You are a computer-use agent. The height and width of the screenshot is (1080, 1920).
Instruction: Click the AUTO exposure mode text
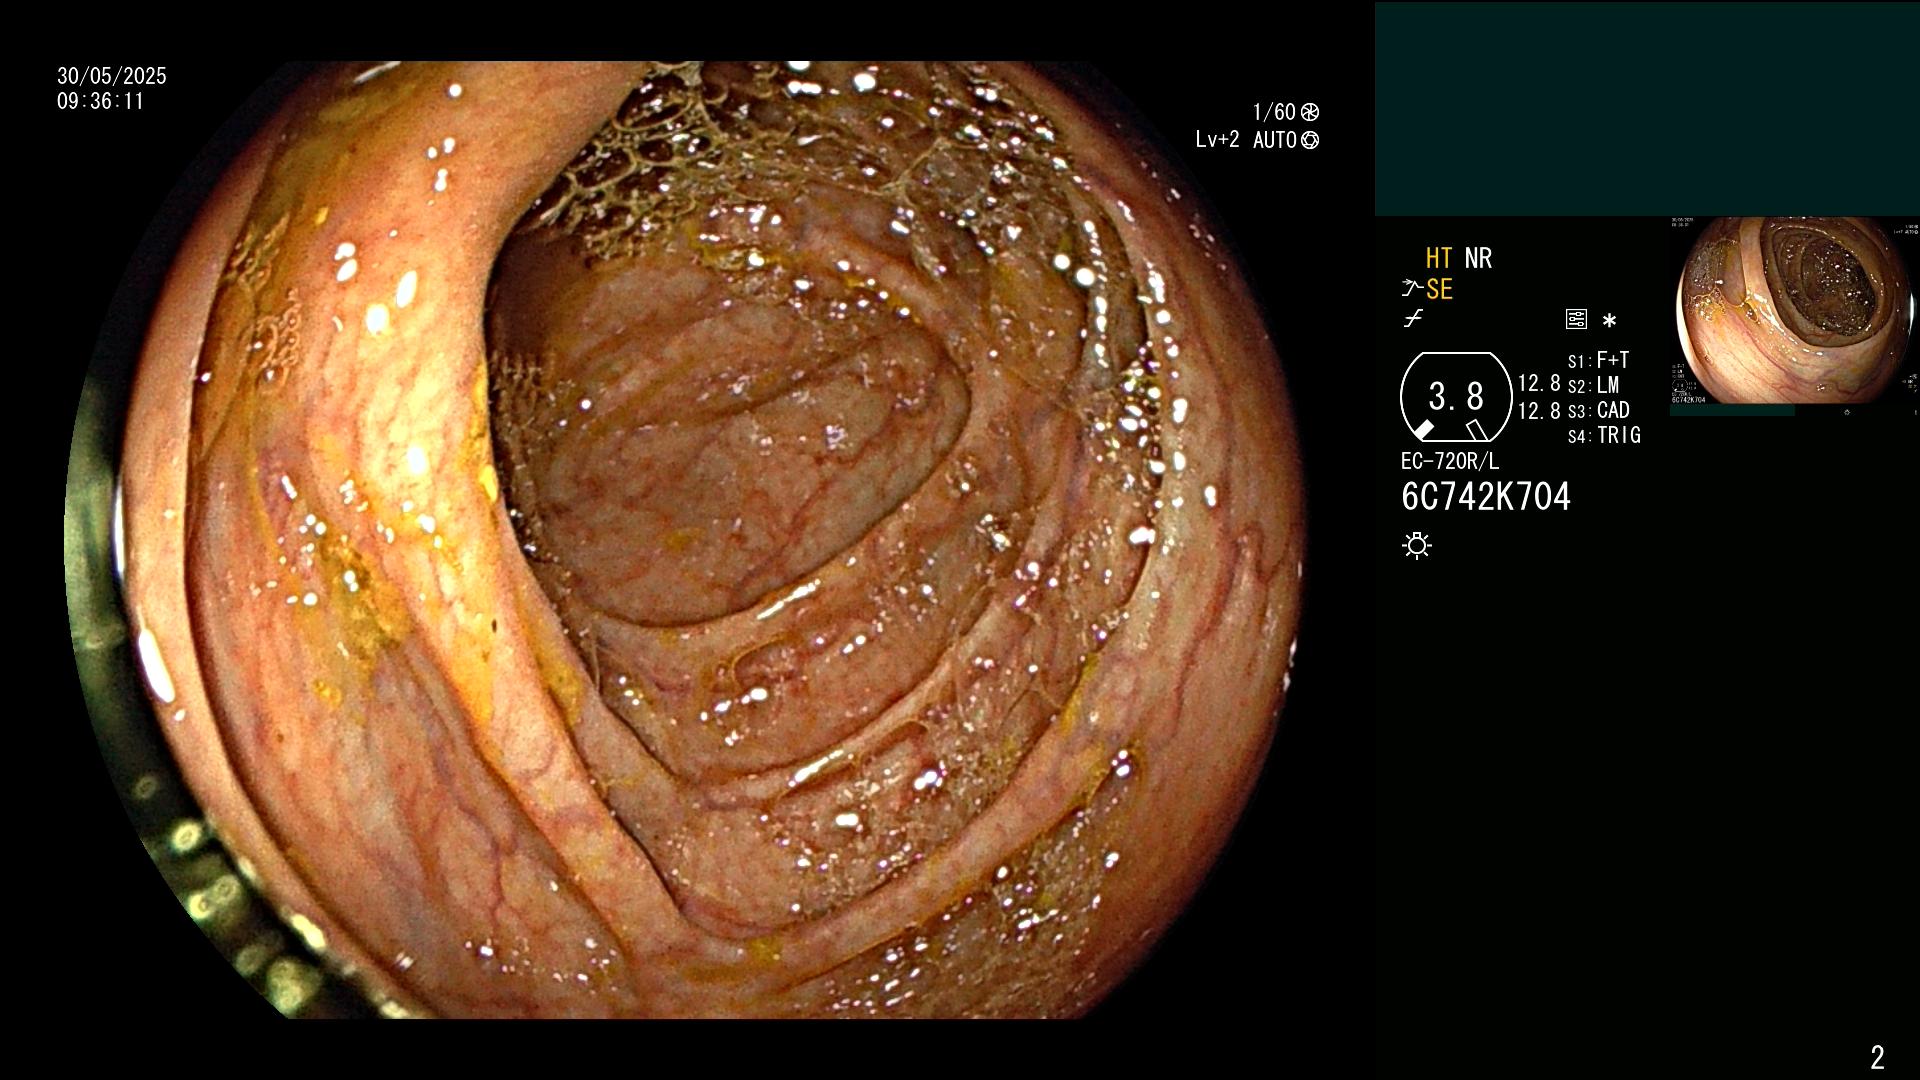click(1275, 140)
